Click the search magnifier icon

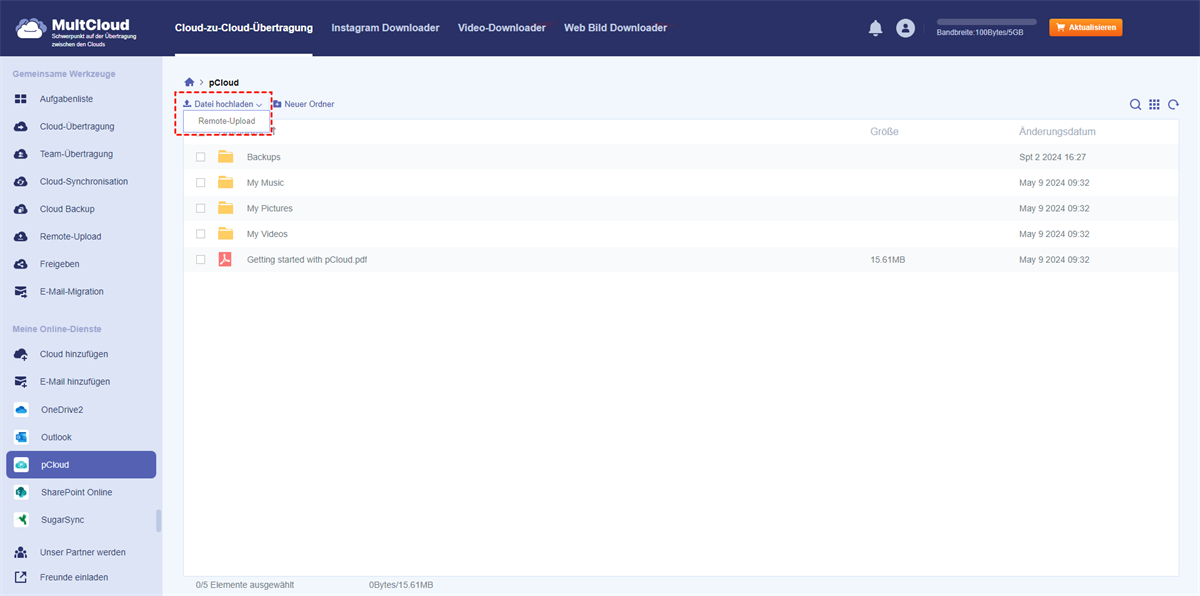click(x=1135, y=104)
